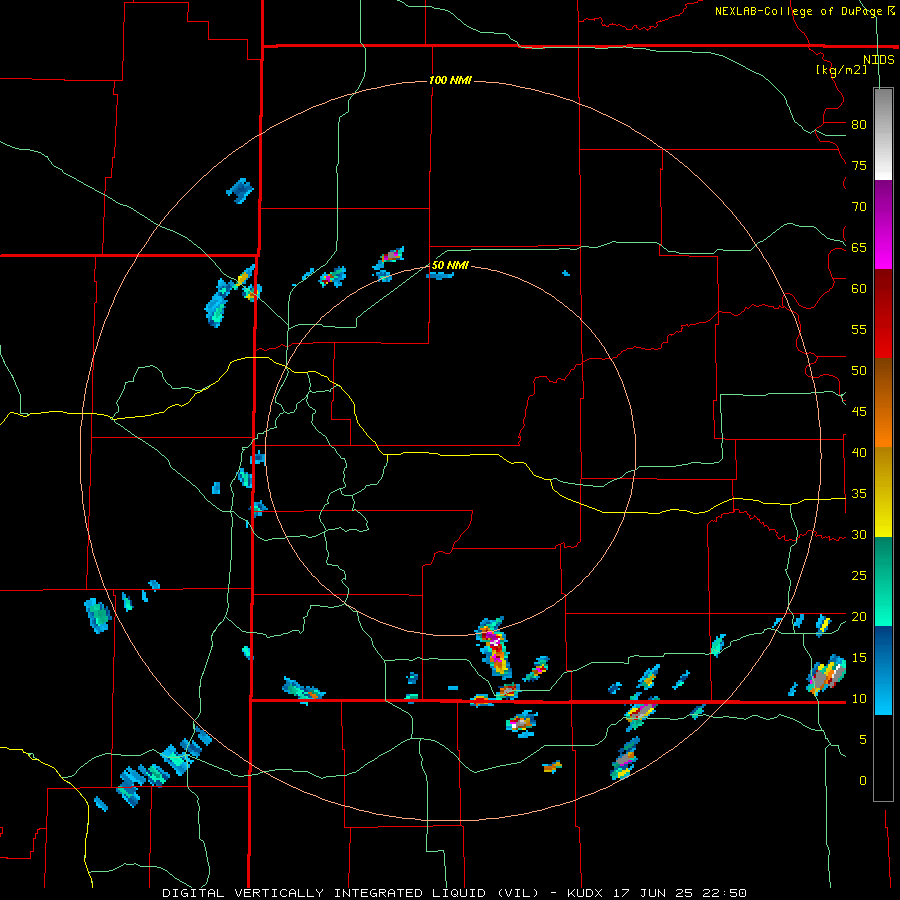Click the scale value 35
The image size is (900, 900).
tap(859, 494)
